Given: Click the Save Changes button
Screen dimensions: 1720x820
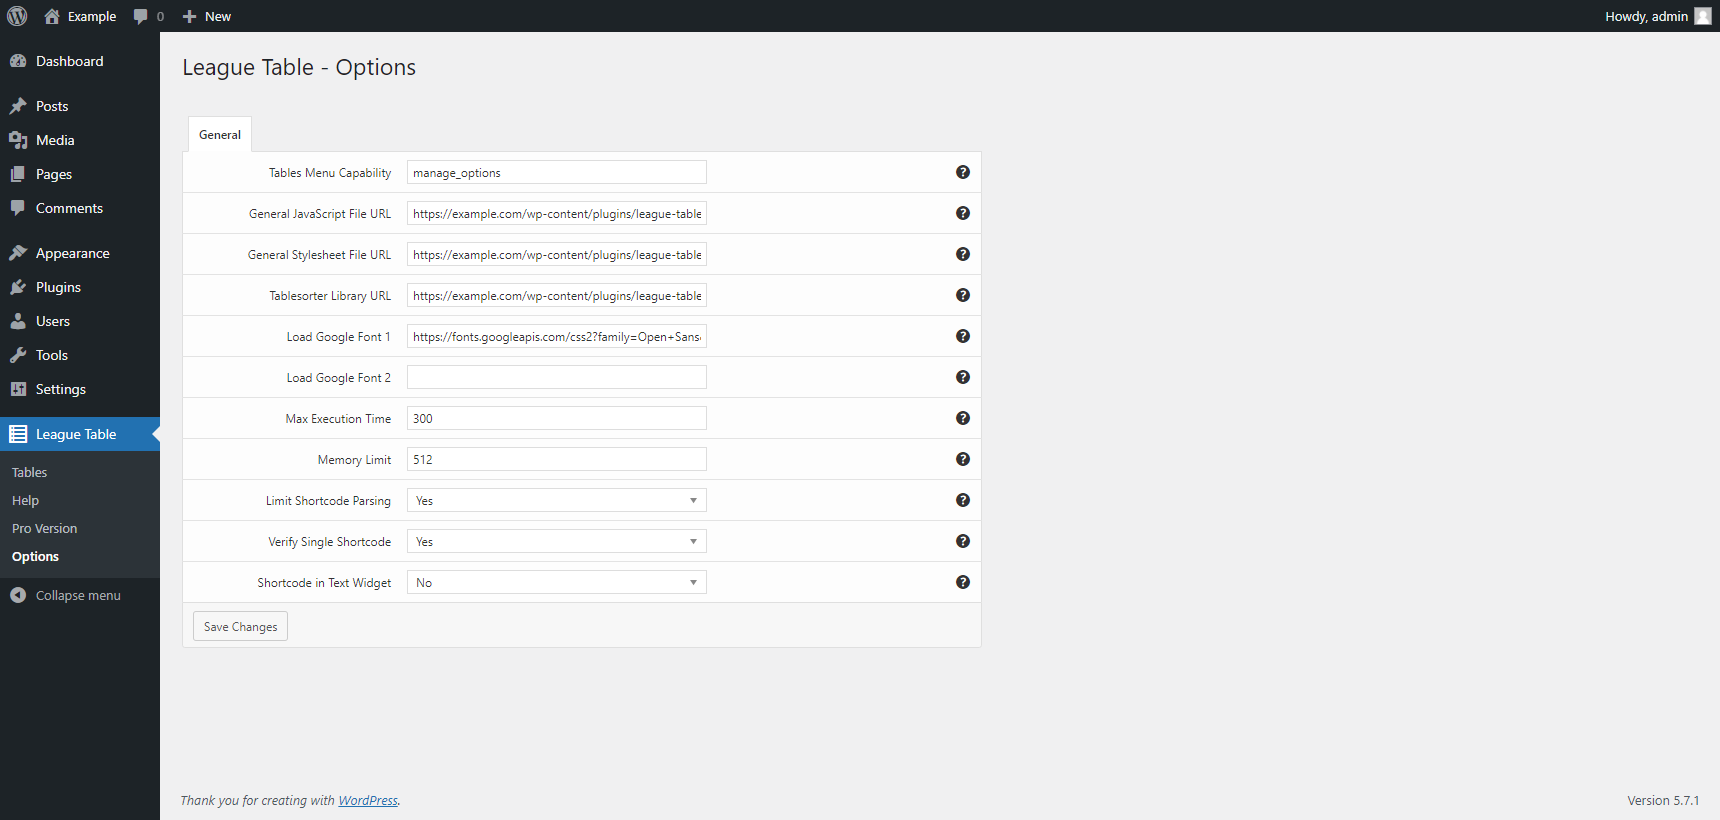Looking at the screenshot, I should point(240,627).
